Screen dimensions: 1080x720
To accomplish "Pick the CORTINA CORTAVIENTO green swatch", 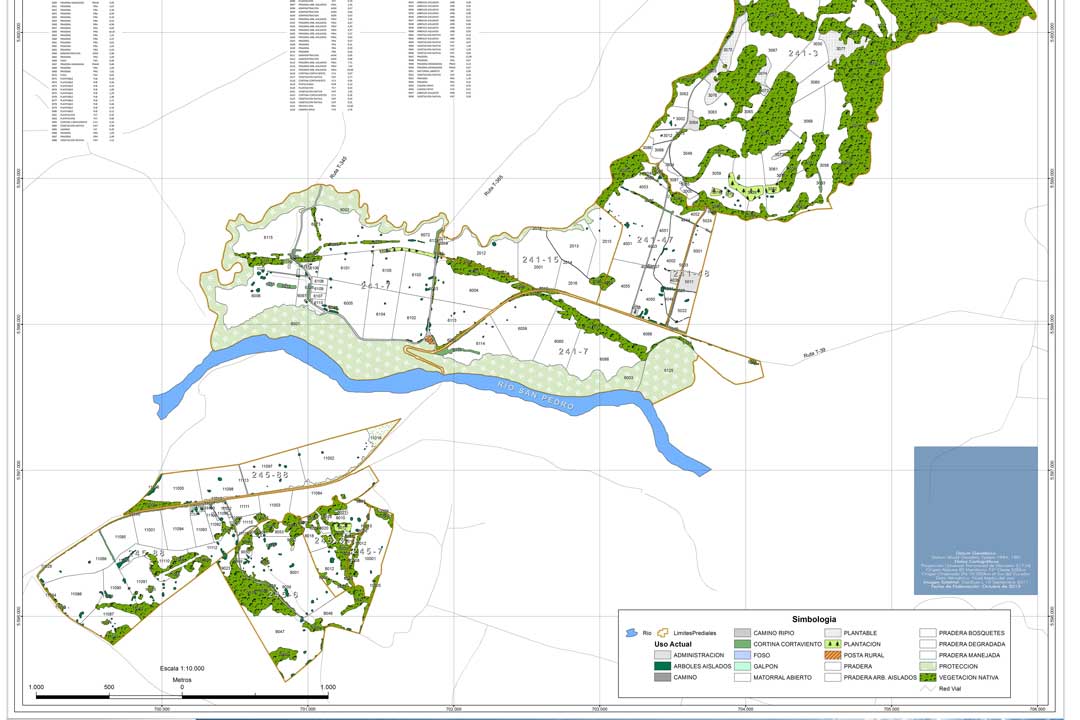I will [x=742, y=644].
